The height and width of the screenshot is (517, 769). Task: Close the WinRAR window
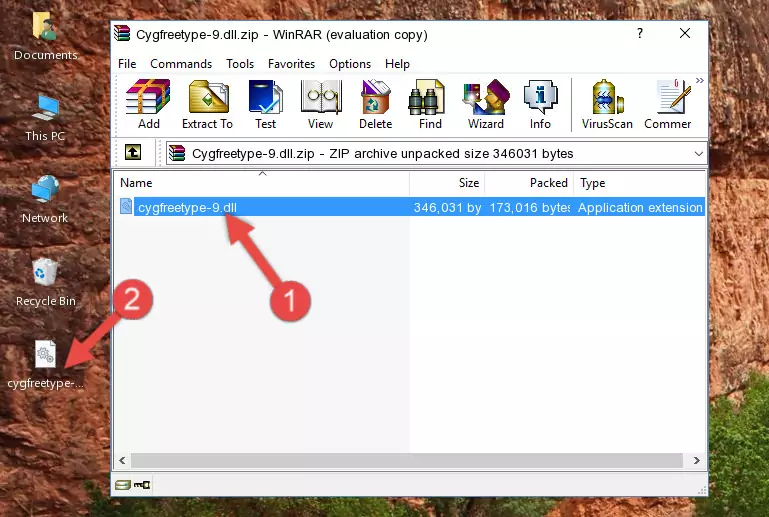[685, 33]
